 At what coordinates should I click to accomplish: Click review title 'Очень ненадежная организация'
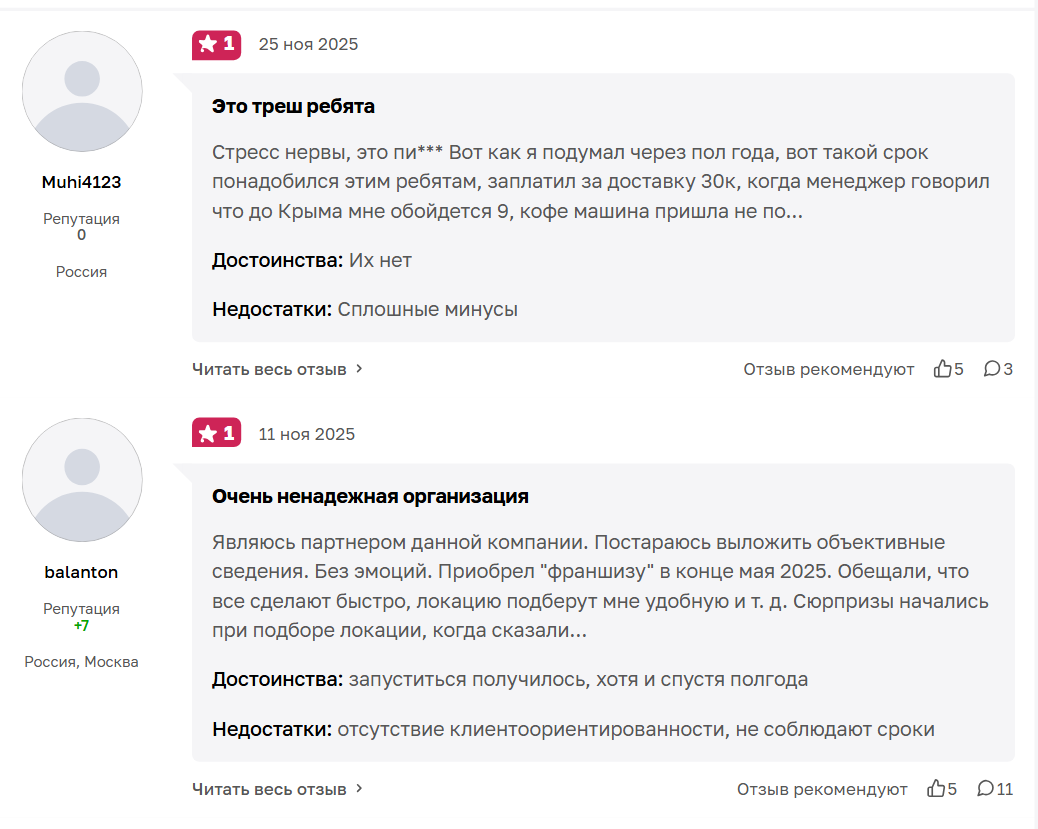click(x=370, y=496)
